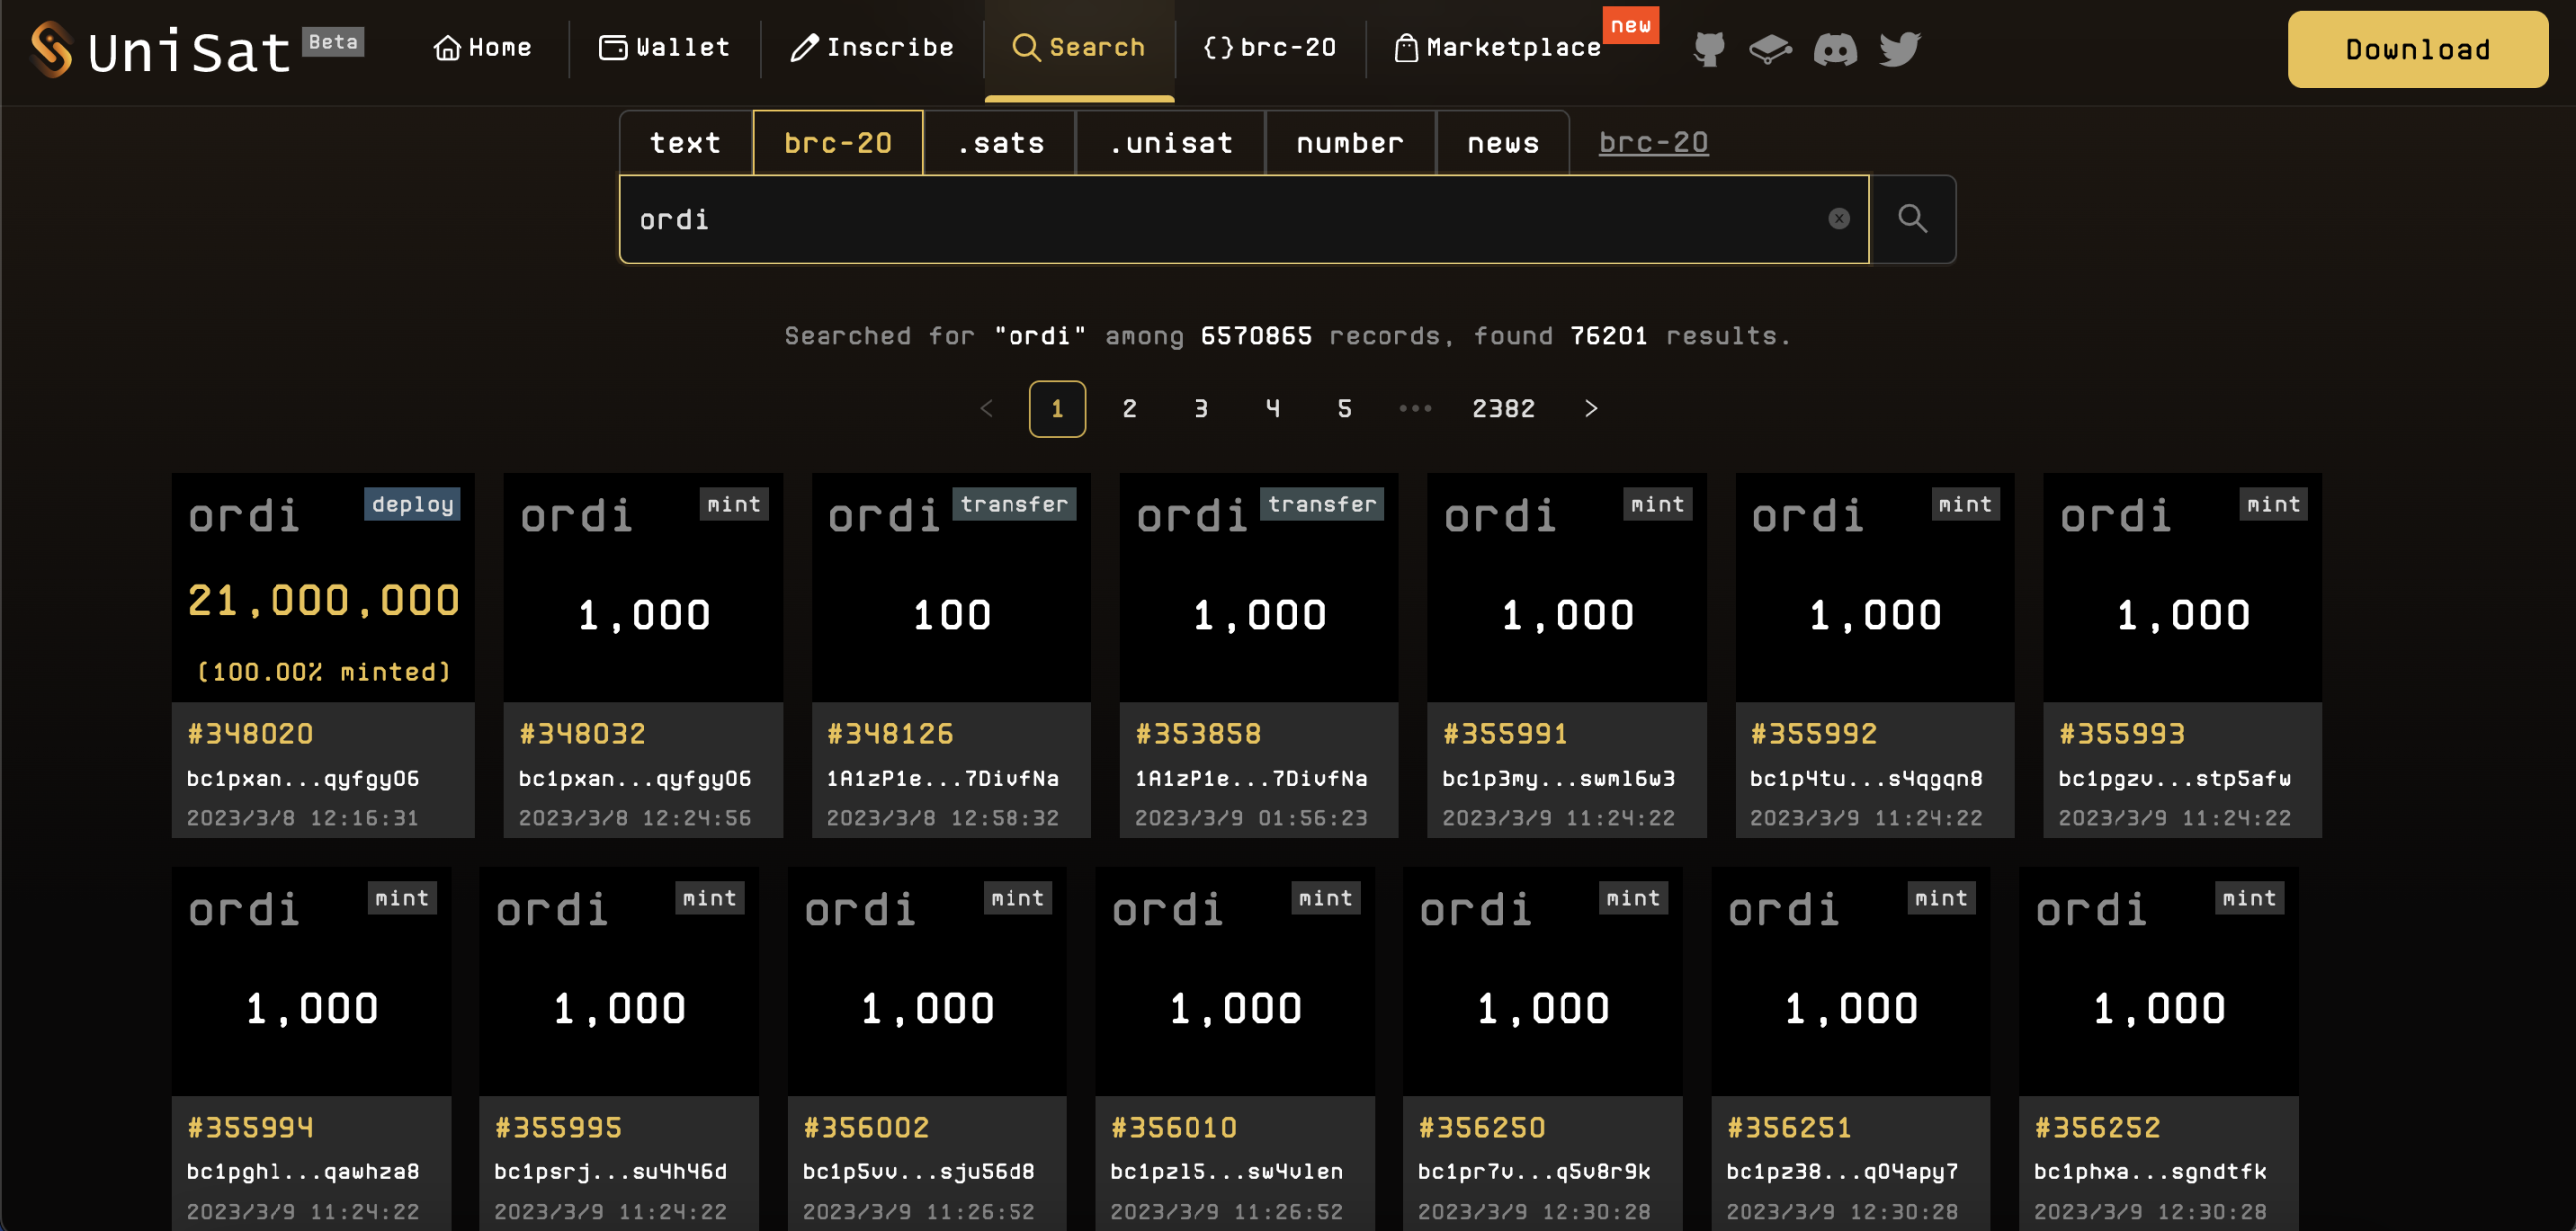
Task: Click address bc1p4tu...s4qgqn8
Action: 1866,778
